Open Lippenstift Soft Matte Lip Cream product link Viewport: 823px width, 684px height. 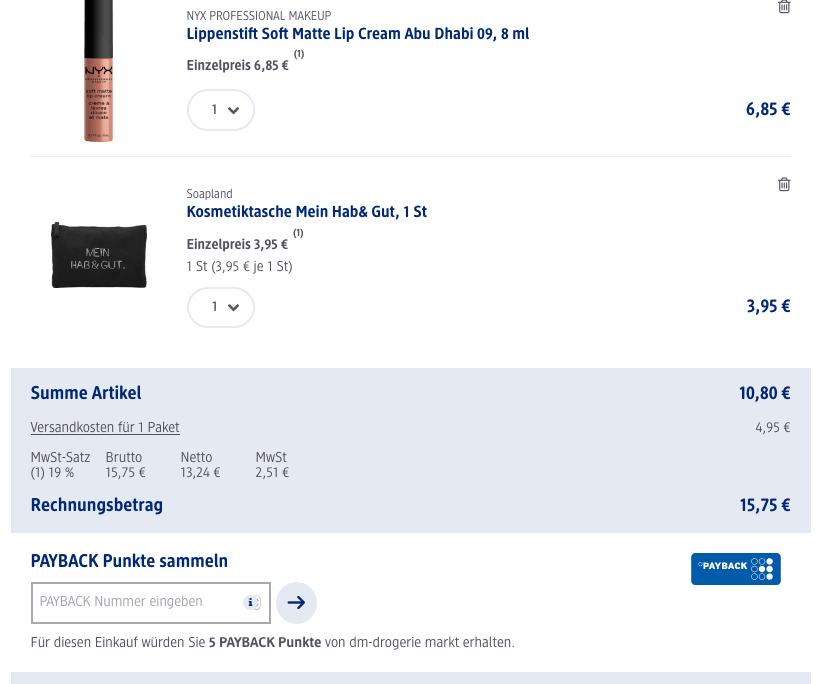(x=358, y=34)
